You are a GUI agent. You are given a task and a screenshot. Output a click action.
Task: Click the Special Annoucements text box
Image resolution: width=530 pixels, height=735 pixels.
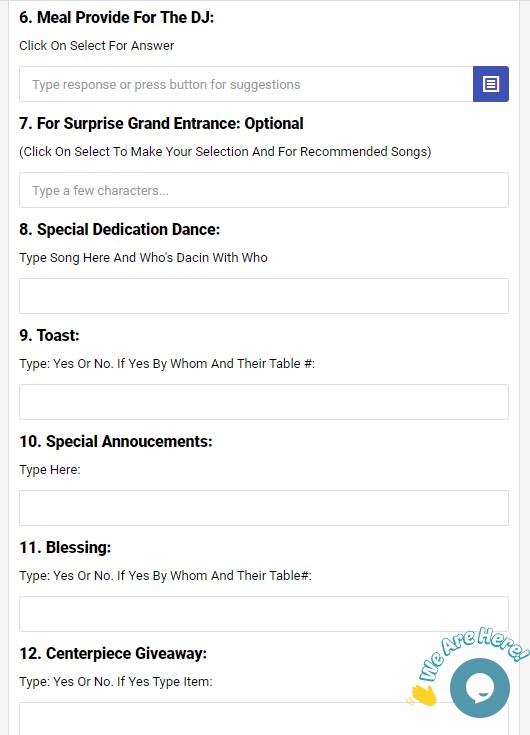click(264, 508)
